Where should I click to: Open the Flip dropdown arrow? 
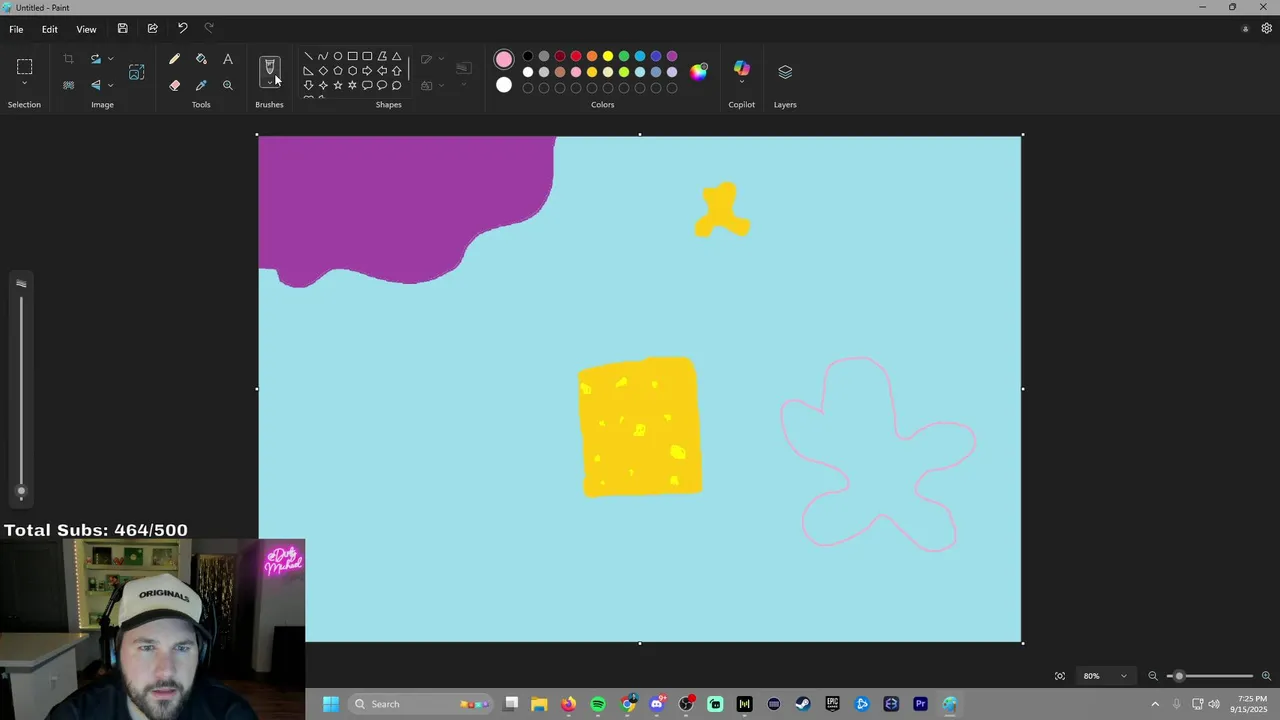coord(110,85)
